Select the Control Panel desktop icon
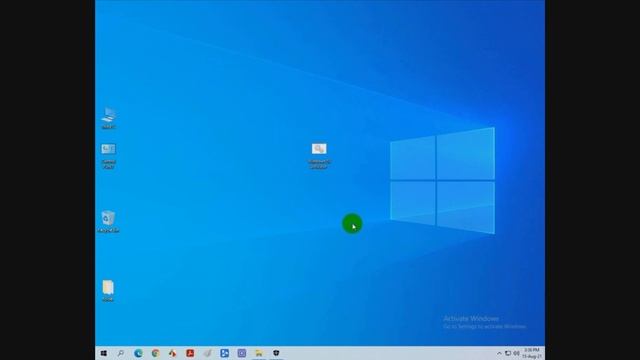This screenshot has height=360, width=640. (x=109, y=156)
